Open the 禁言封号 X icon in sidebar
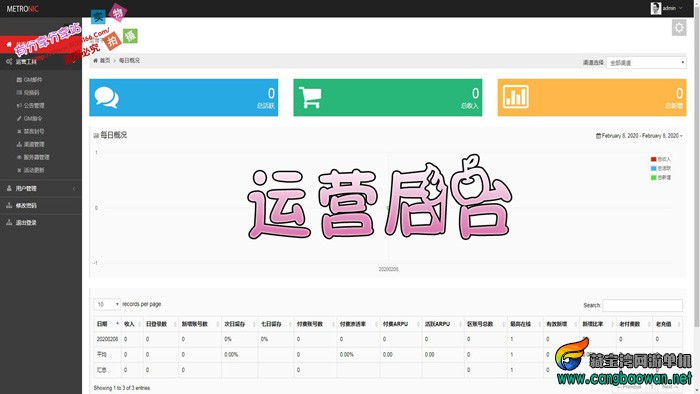700x394 pixels. tap(19, 132)
